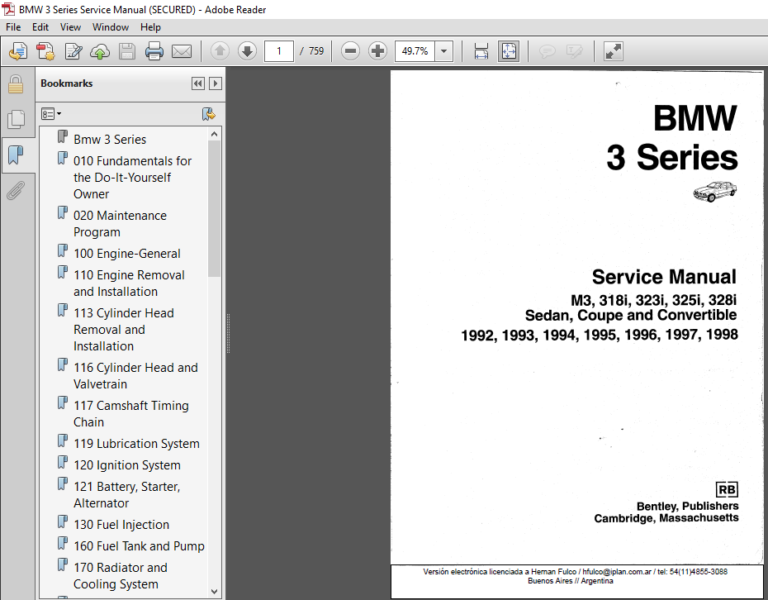The width and height of the screenshot is (768, 600).
Task: Click the security lock panel icon
Action: [x=16, y=84]
